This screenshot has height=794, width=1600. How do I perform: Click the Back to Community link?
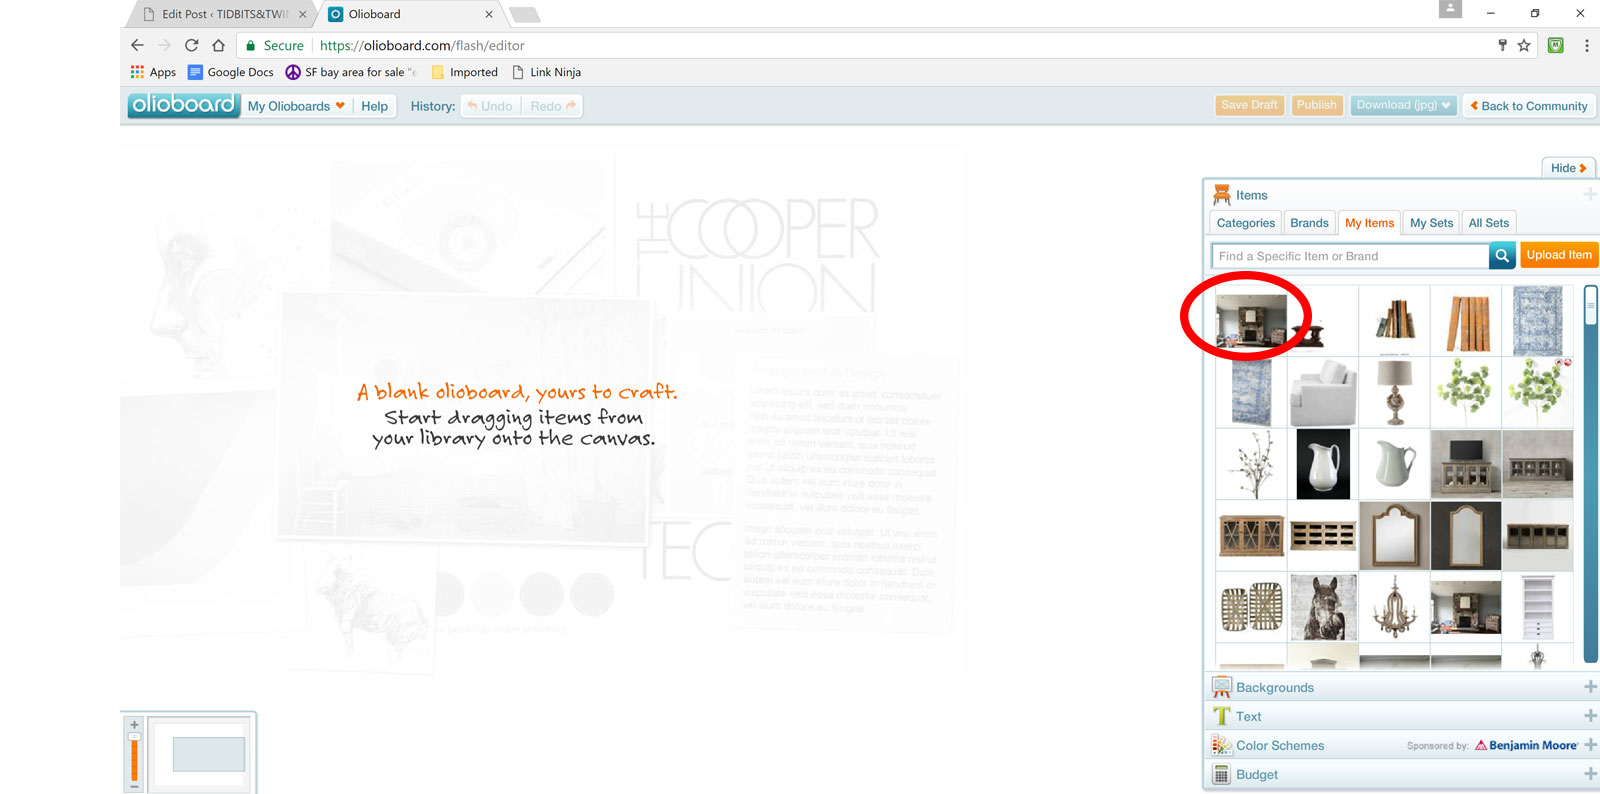(x=1528, y=106)
